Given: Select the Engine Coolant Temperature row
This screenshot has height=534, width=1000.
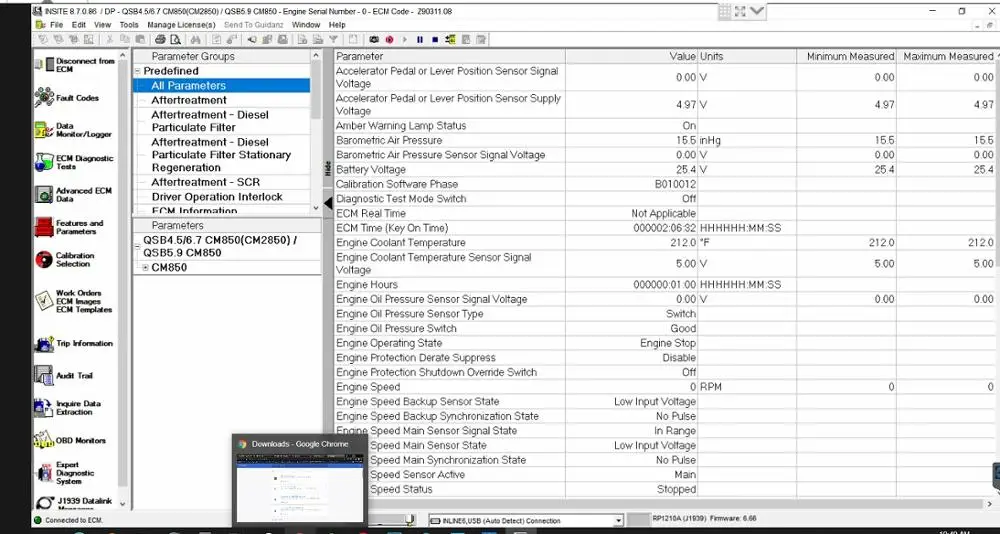Looking at the screenshot, I should pyautogui.click(x=665, y=242).
